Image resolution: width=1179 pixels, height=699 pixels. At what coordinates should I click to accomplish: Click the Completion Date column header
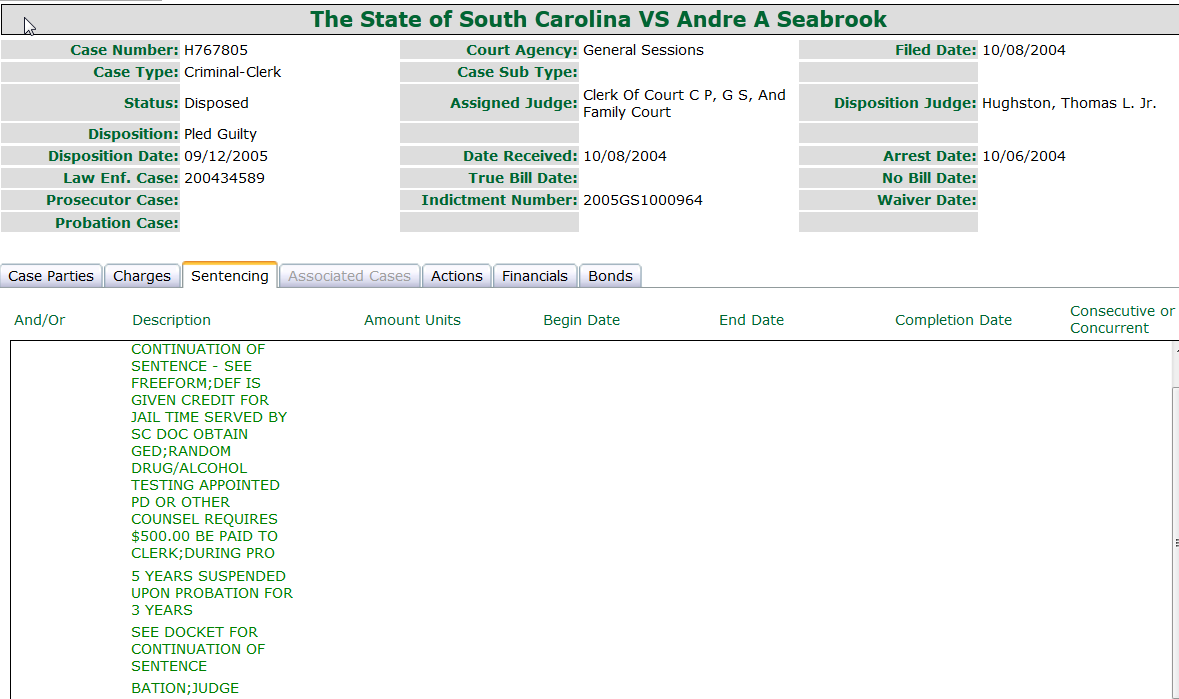(953, 320)
